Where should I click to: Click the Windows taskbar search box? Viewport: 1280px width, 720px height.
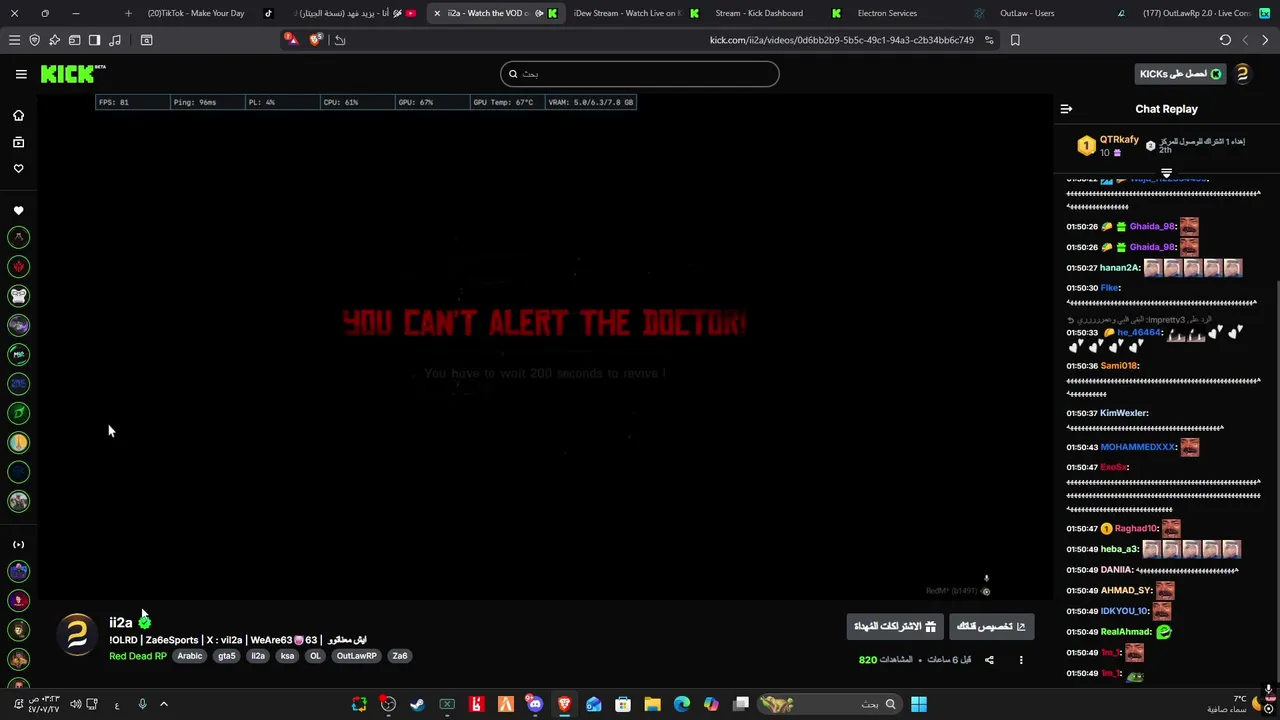click(x=830, y=704)
